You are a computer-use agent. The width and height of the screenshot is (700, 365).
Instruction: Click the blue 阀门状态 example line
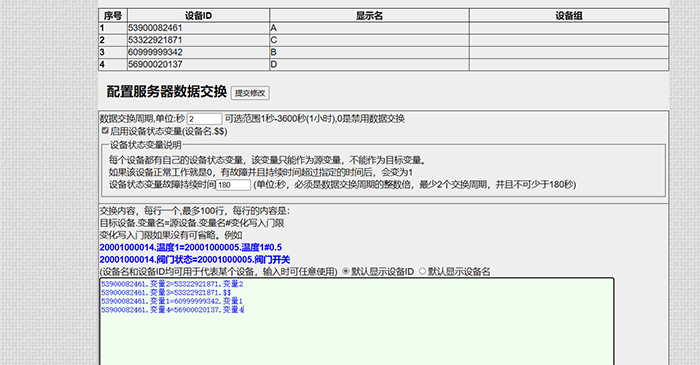click(195, 259)
